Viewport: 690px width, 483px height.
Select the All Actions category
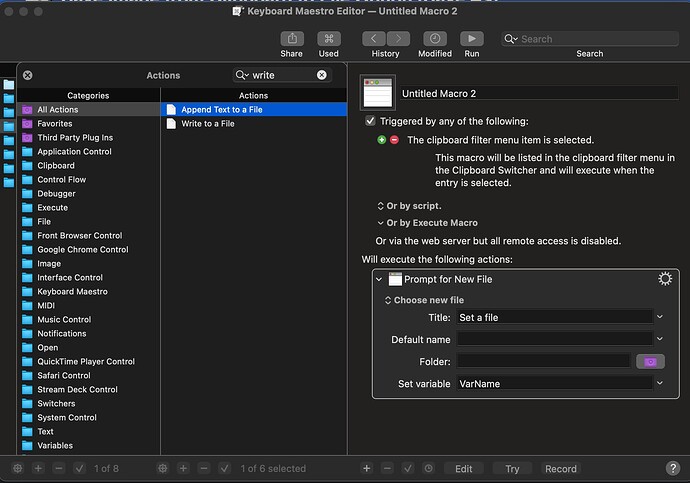89,110
